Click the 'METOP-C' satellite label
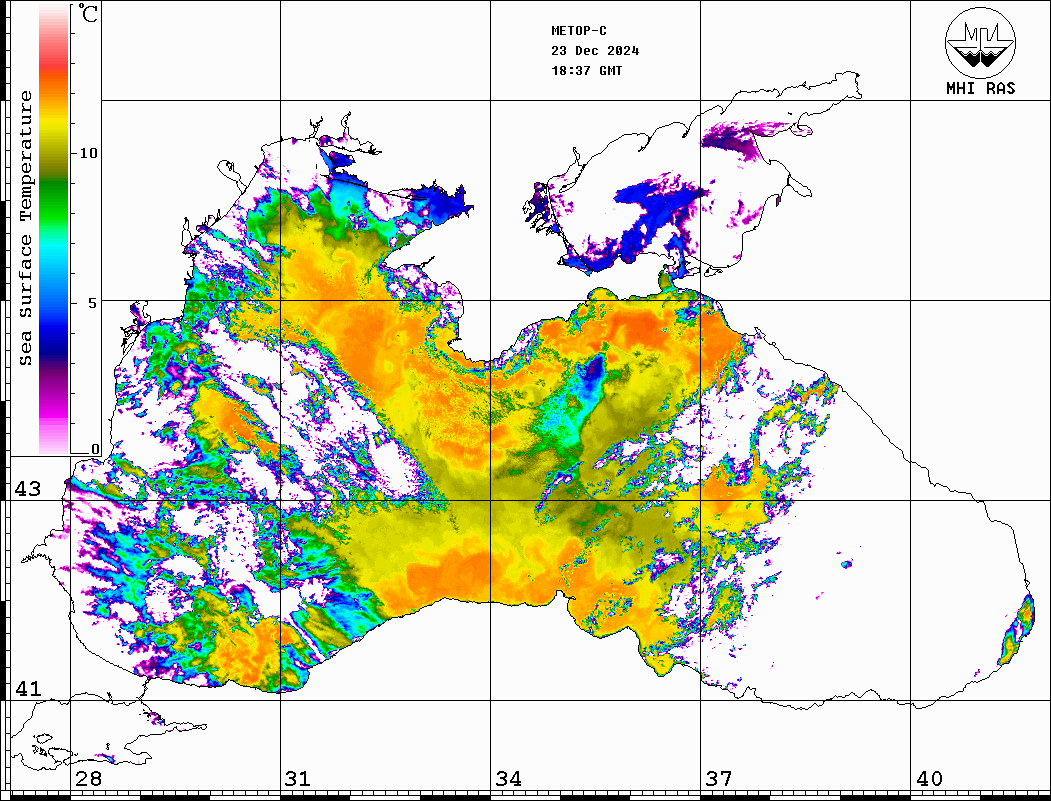Viewport: 1051px width, 801px height. pos(579,31)
